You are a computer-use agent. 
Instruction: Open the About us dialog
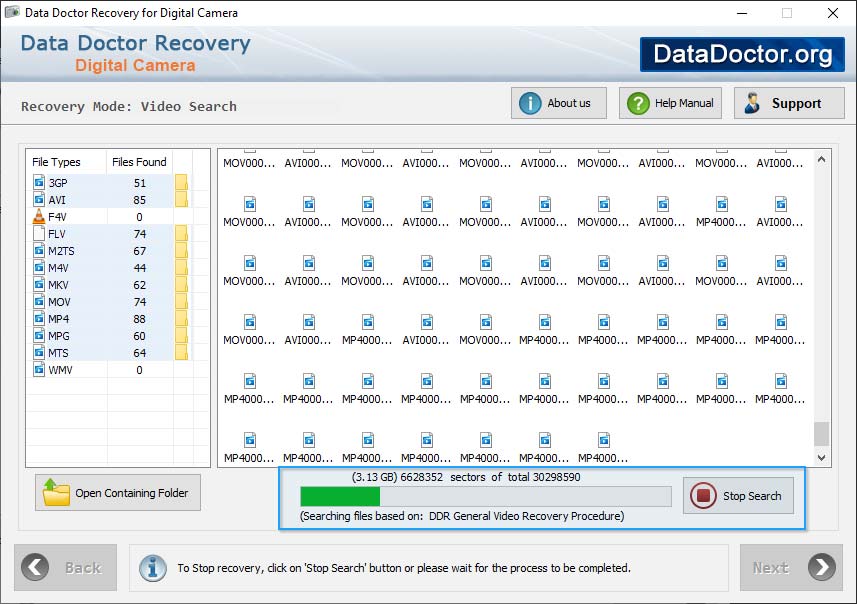(559, 103)
